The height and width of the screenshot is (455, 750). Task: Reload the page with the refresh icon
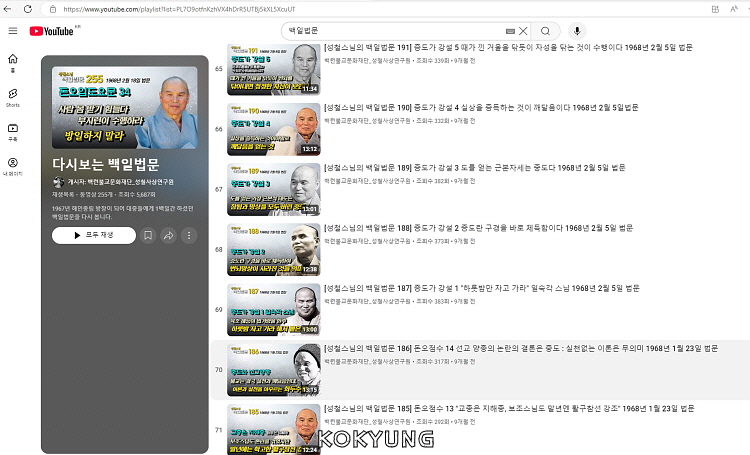(x=28, y=9)
